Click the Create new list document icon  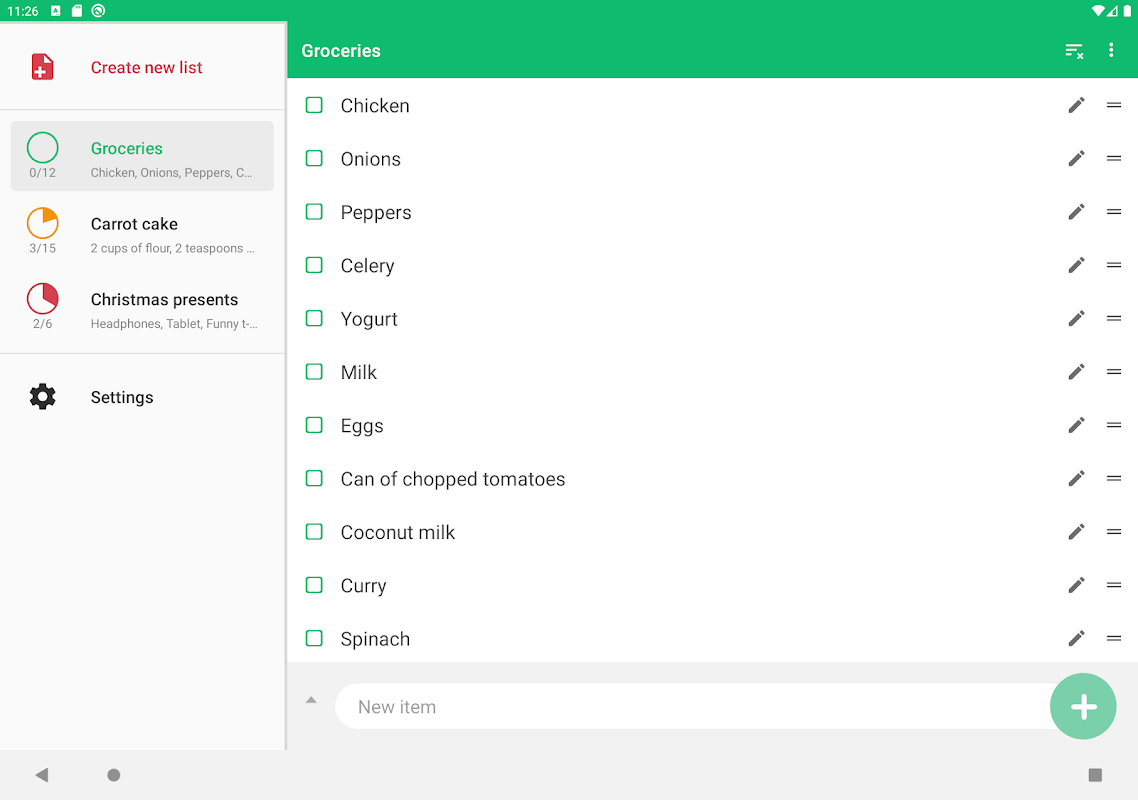tap(42, 67)
